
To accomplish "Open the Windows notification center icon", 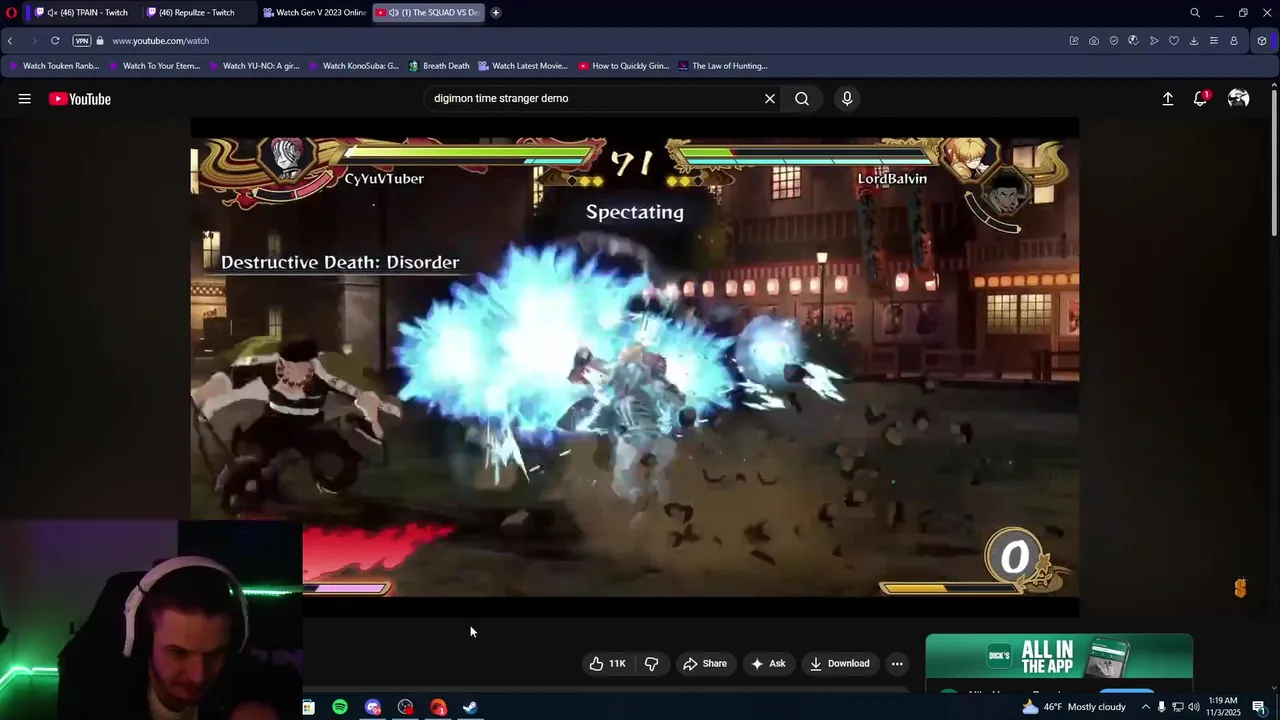I will click(x=1259, y=707).
